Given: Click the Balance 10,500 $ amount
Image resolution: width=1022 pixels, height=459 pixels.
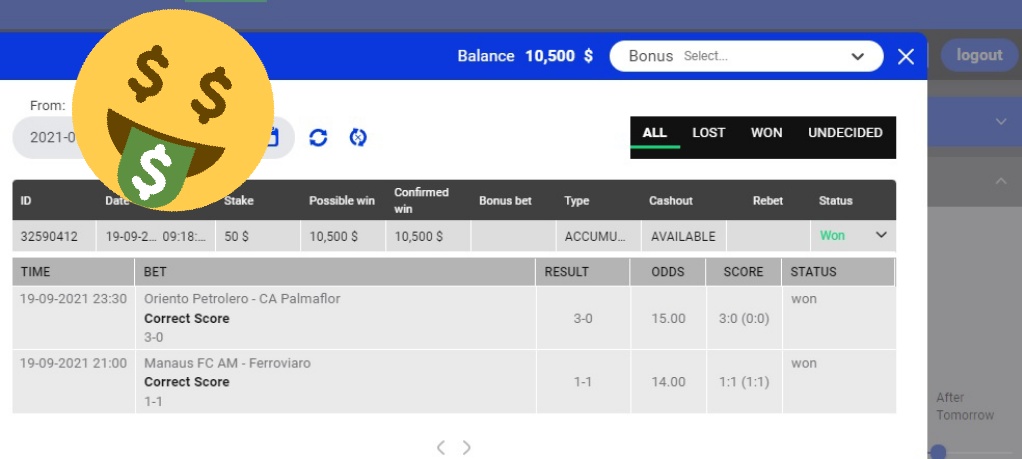Looking at the screenshot, I should [559, 56].
